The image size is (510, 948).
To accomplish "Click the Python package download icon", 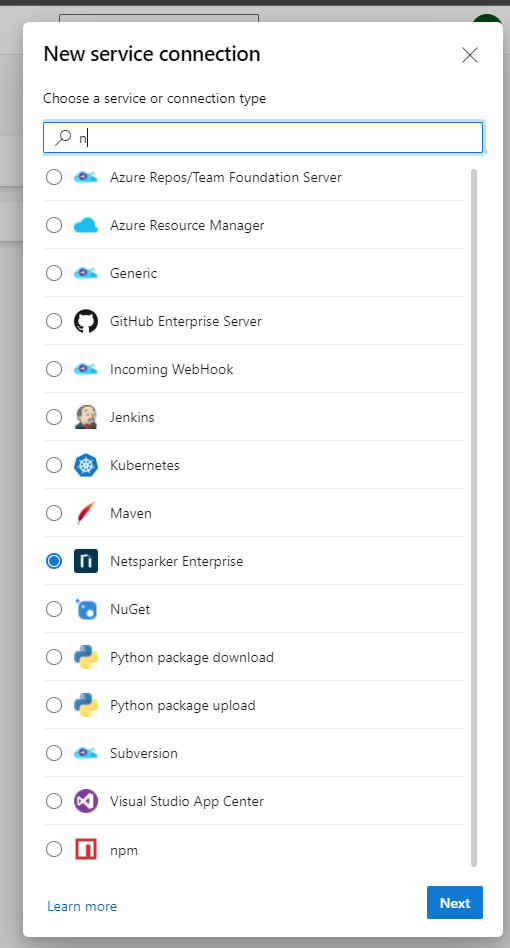I will [86, 657].
